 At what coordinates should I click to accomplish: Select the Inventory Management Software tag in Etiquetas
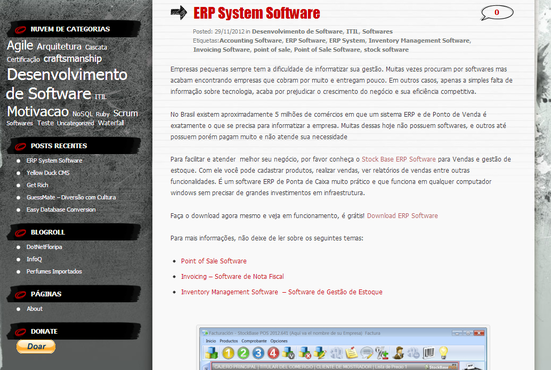point(420,40)
